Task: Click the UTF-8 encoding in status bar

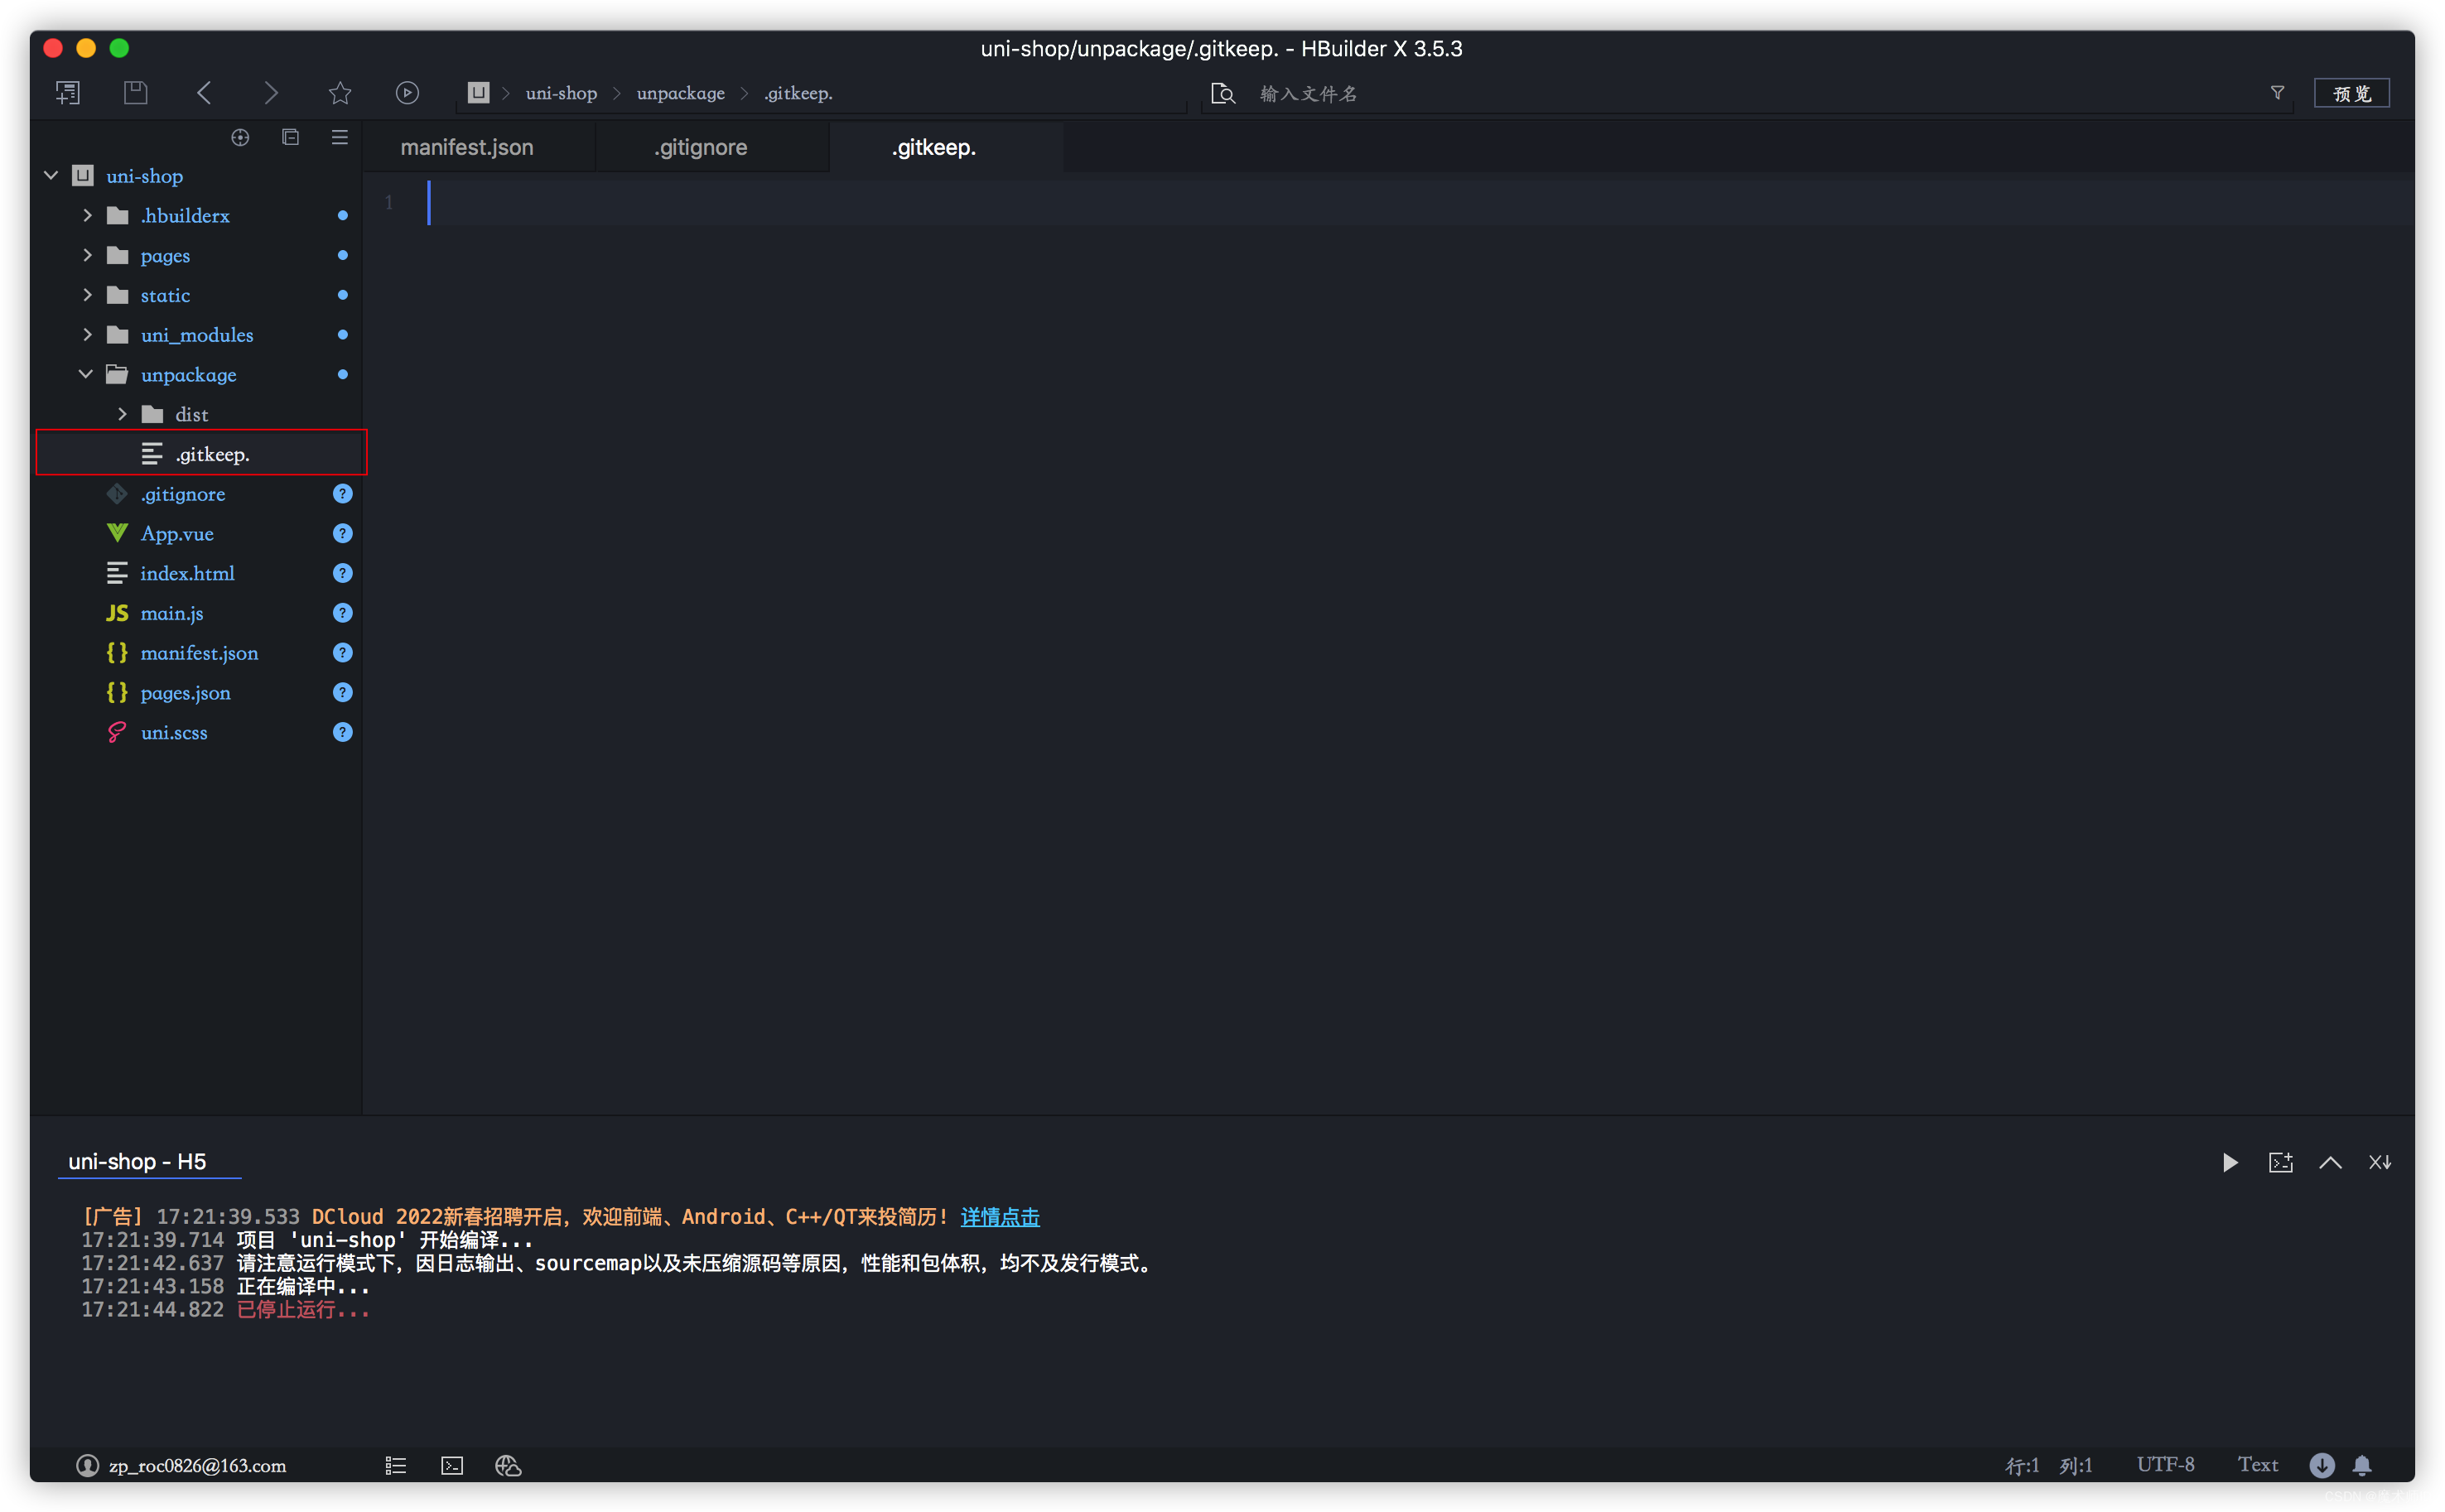Action: (x=2165, y=1464)
